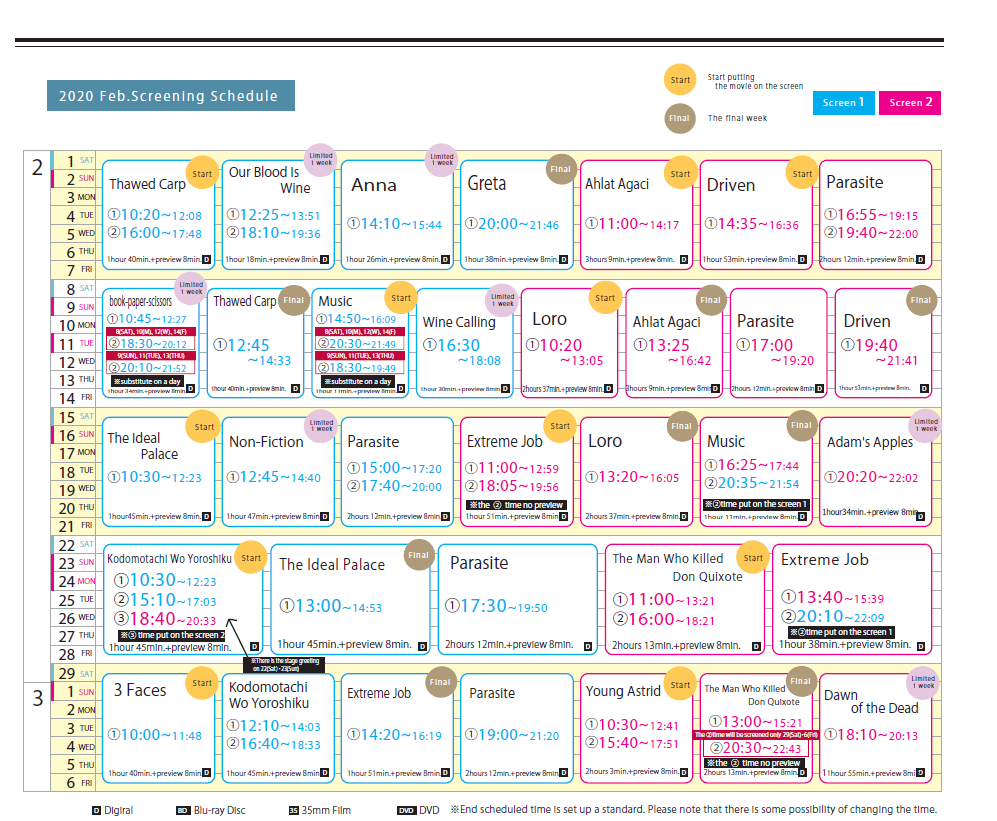Click the 'End scheduled time is set up a standard' note

[694, 810]
